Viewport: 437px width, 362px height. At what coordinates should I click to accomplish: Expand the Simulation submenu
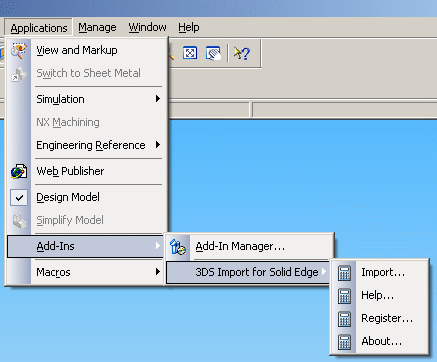click(x=87, y=99)
